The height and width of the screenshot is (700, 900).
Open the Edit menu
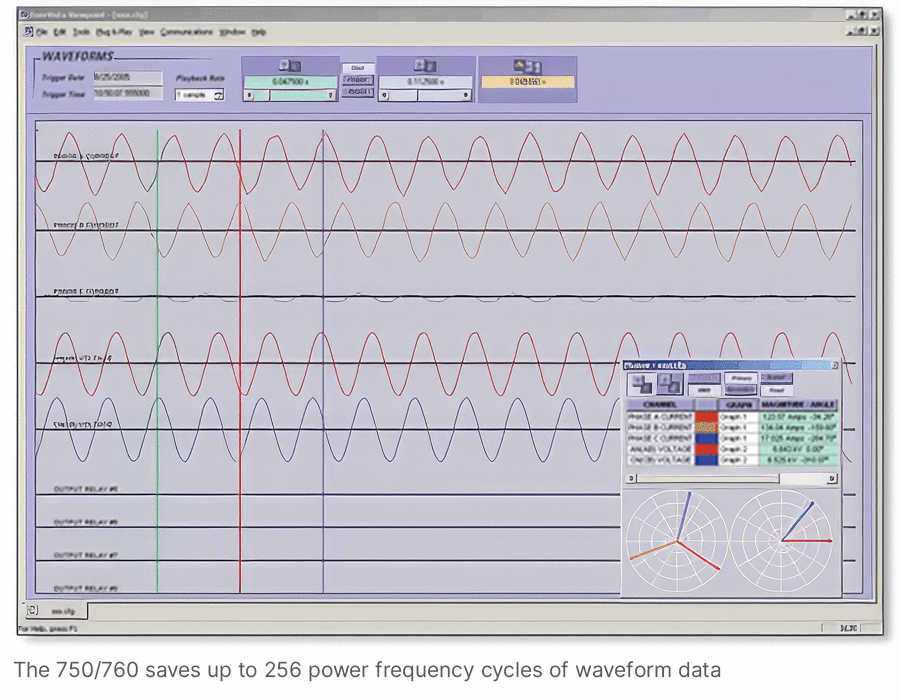[60, 32]
